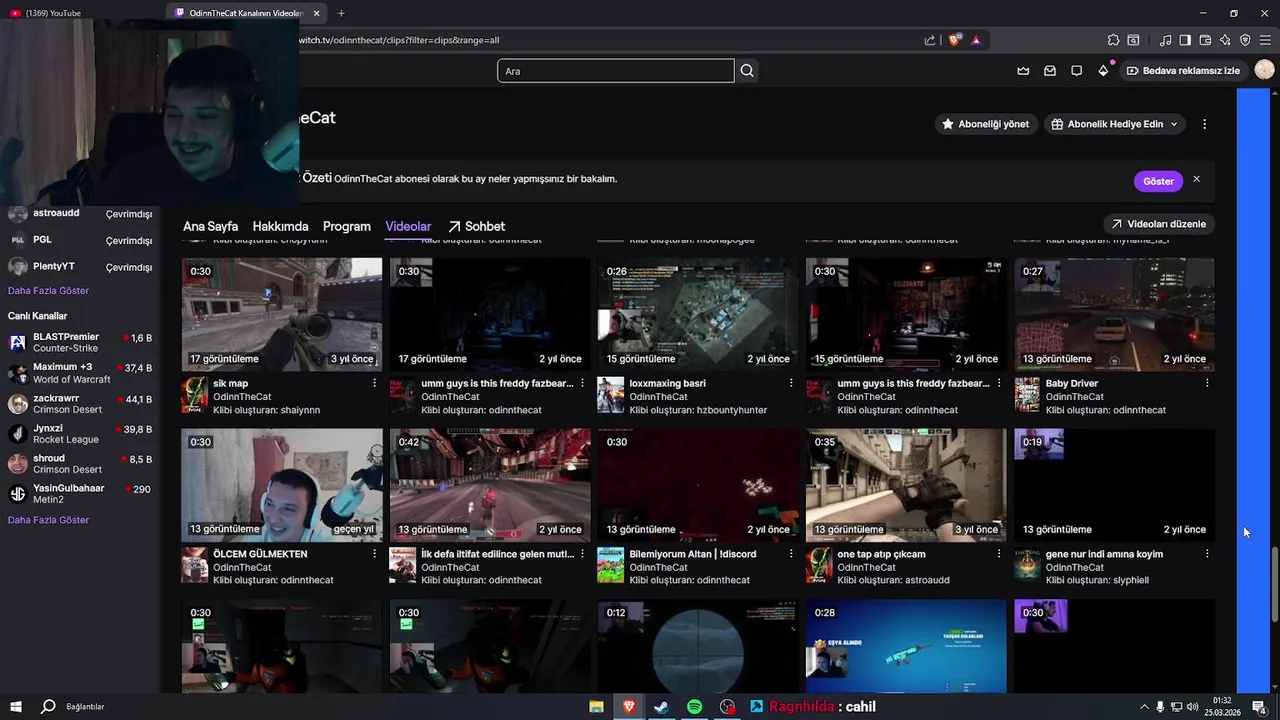This screenshot has width=1280, height=720.
Task: Open Sohbet pop-out tab
Action: pos(476,226)
